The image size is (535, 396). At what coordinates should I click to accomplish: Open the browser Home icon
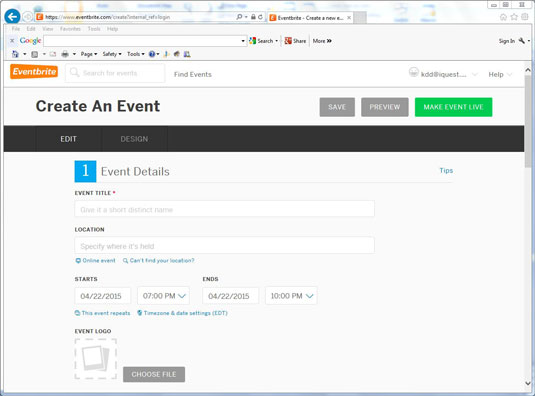[503, 17]
